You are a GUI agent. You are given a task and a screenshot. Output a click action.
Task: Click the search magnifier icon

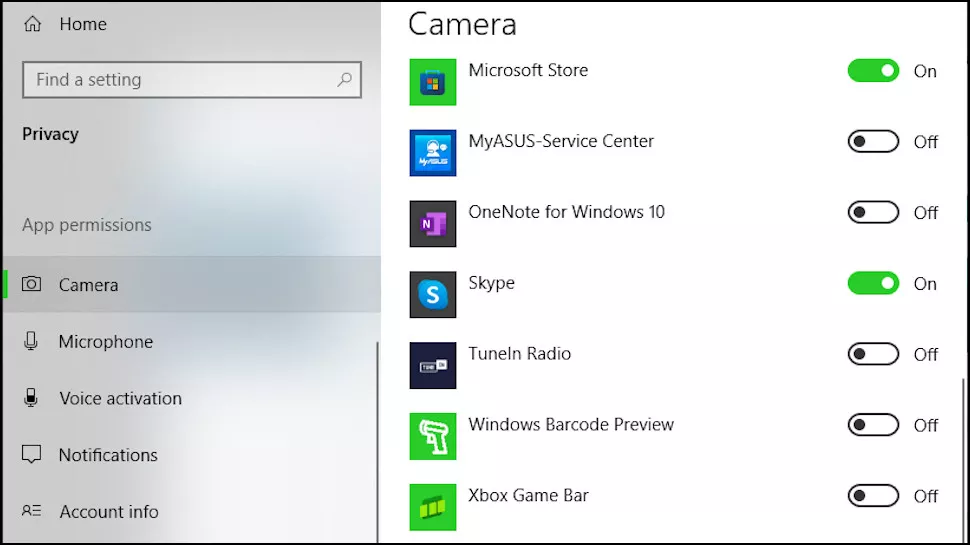point(345,79)
